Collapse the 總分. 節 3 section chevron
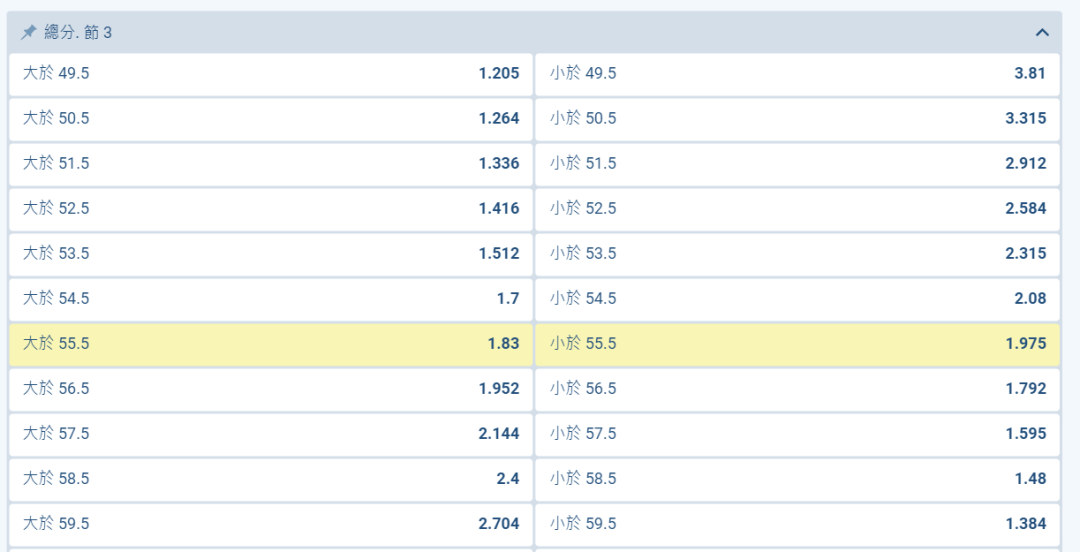Image resolution: width=1080 pixels, height=552 pixels. (1042, 33)
